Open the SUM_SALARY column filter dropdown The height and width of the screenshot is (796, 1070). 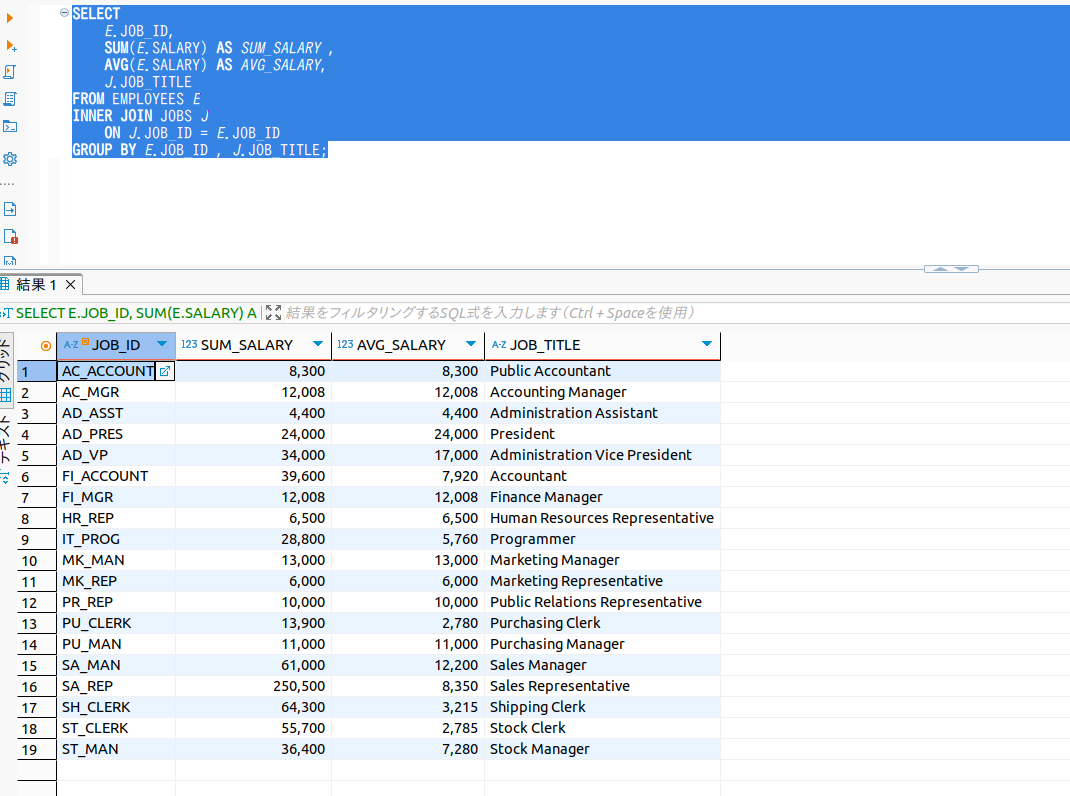tap(318, 344)
